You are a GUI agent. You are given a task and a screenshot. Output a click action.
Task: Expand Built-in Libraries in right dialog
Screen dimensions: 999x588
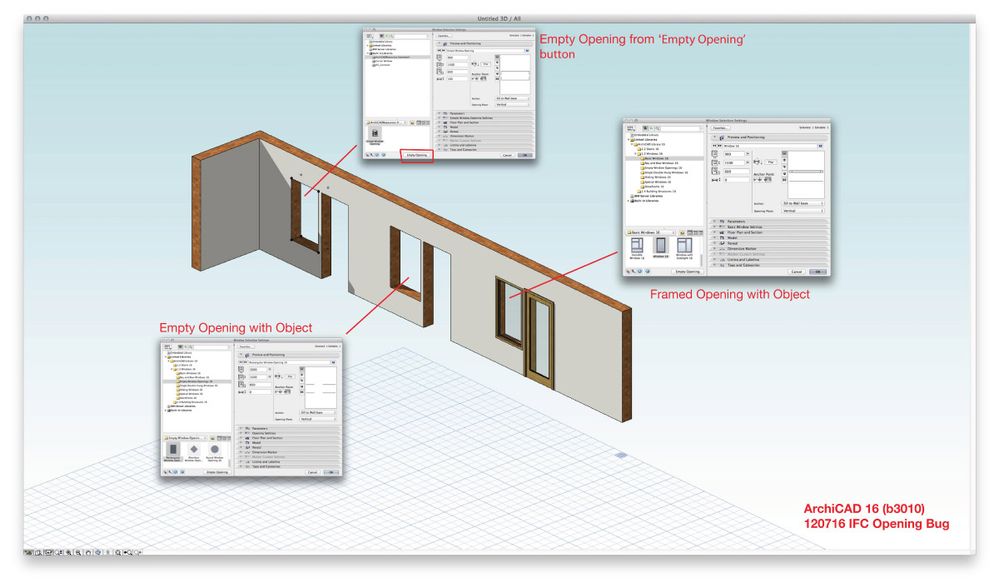[x=629, y=201]
